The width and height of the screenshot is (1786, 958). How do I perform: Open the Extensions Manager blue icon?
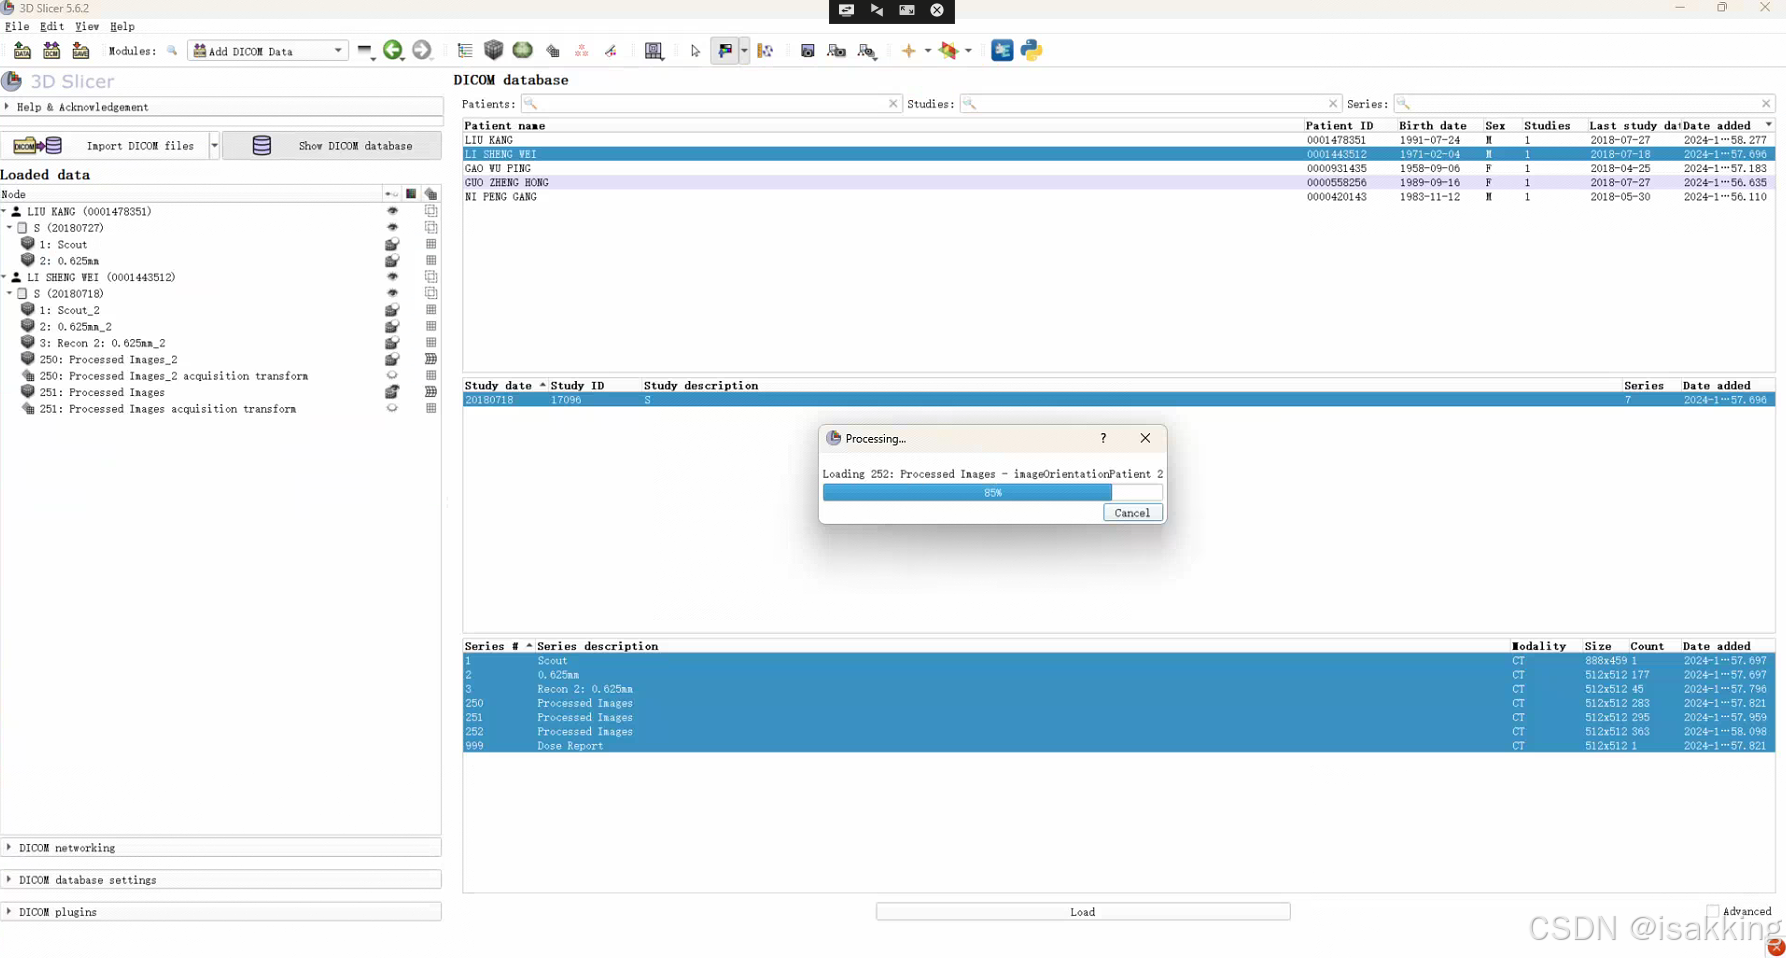1002,50
